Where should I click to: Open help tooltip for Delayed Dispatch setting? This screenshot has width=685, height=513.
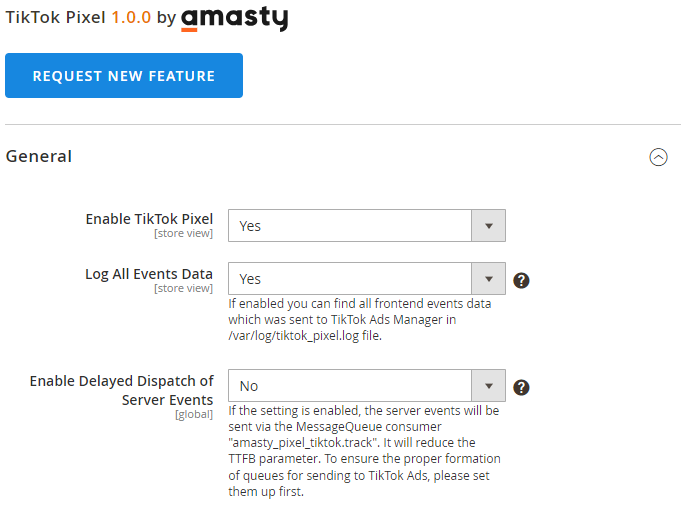pos(521,387)
